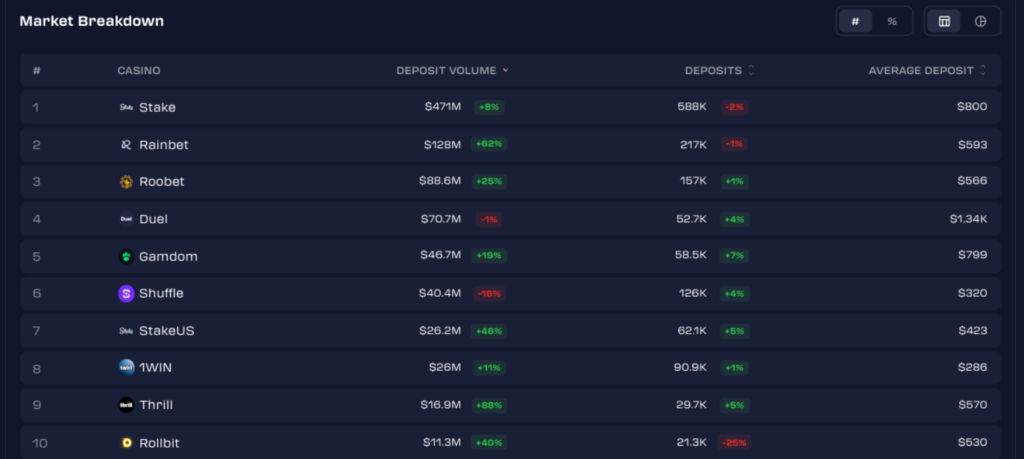
Task: Click the $128M deposit volume value
Action: coord(442,145)
